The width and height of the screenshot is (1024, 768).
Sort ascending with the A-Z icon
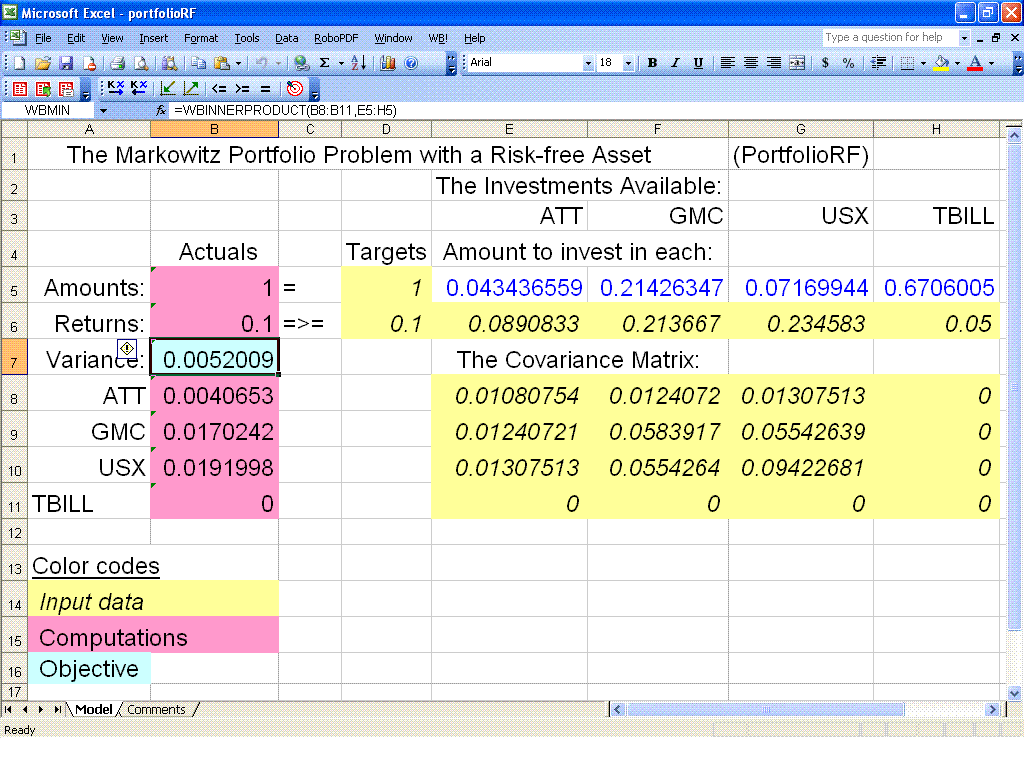[359, 63]
